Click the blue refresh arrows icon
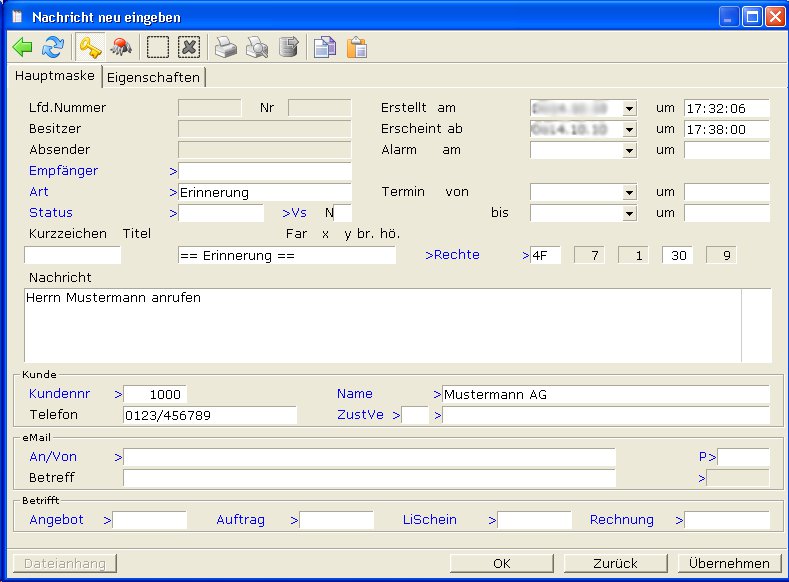The height and width of the screenshot is (582, 789). pyautogui.click(x=52, y=48)
